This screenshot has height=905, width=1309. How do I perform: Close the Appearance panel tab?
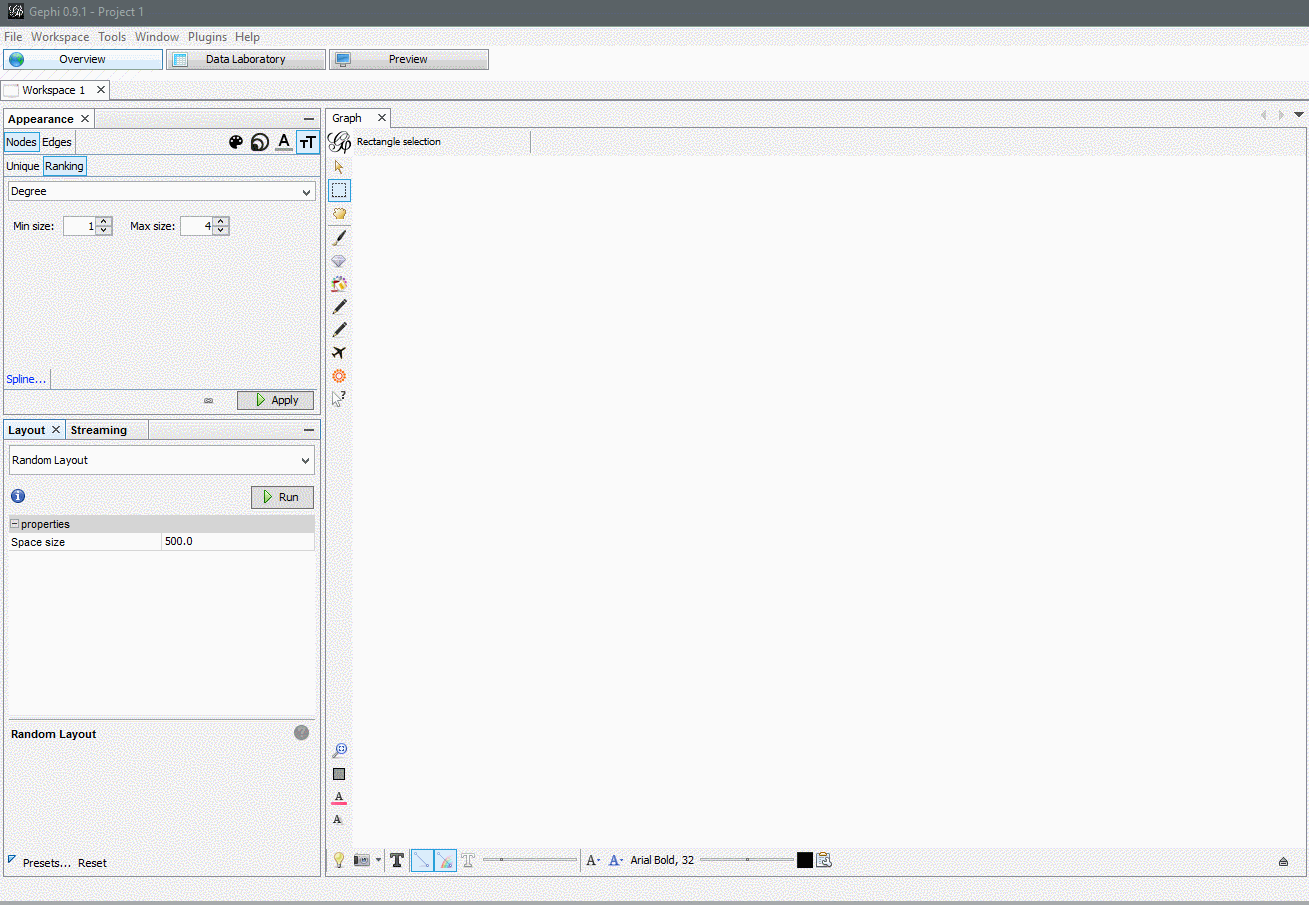85,119
